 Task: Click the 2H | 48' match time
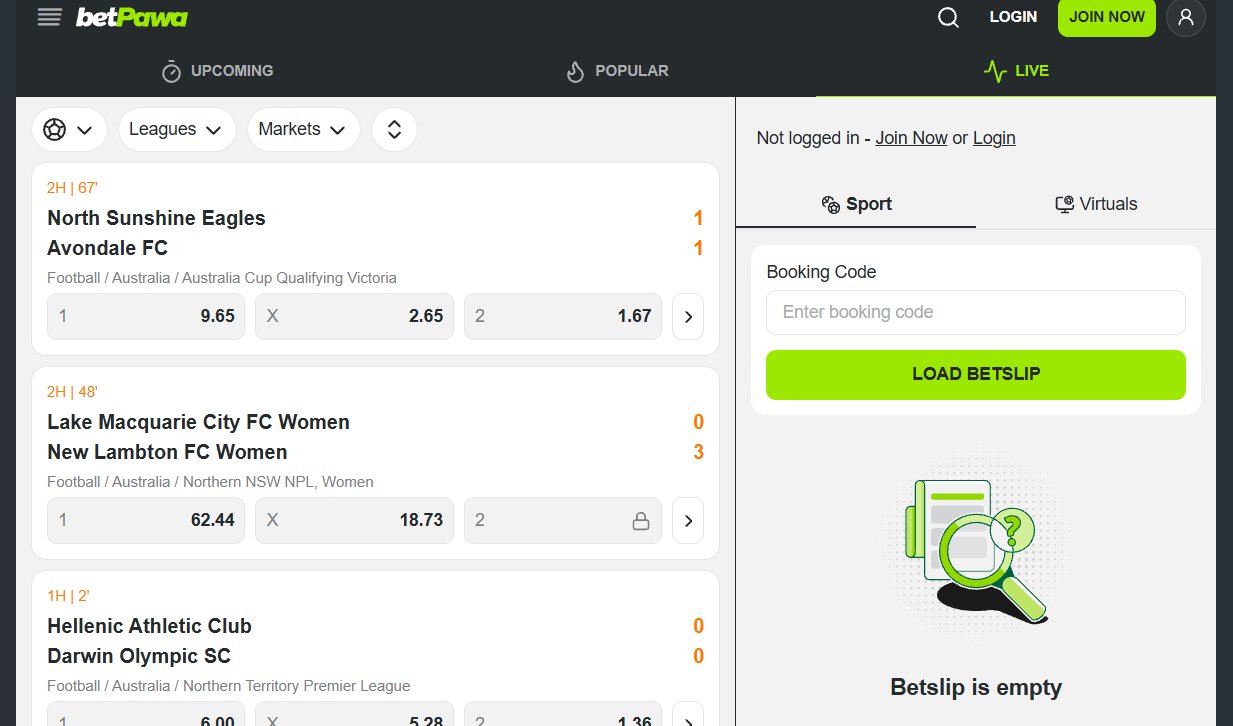point(72,391)
